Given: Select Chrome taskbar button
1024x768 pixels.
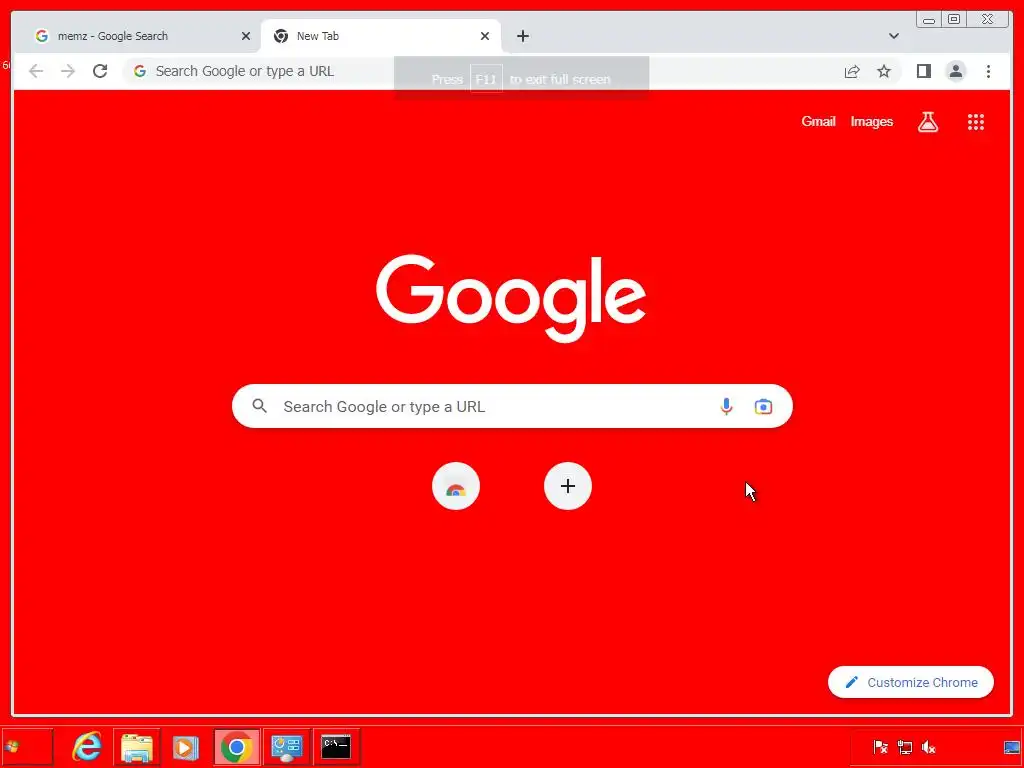Looking at the screenshot, I should click(237, 746).
